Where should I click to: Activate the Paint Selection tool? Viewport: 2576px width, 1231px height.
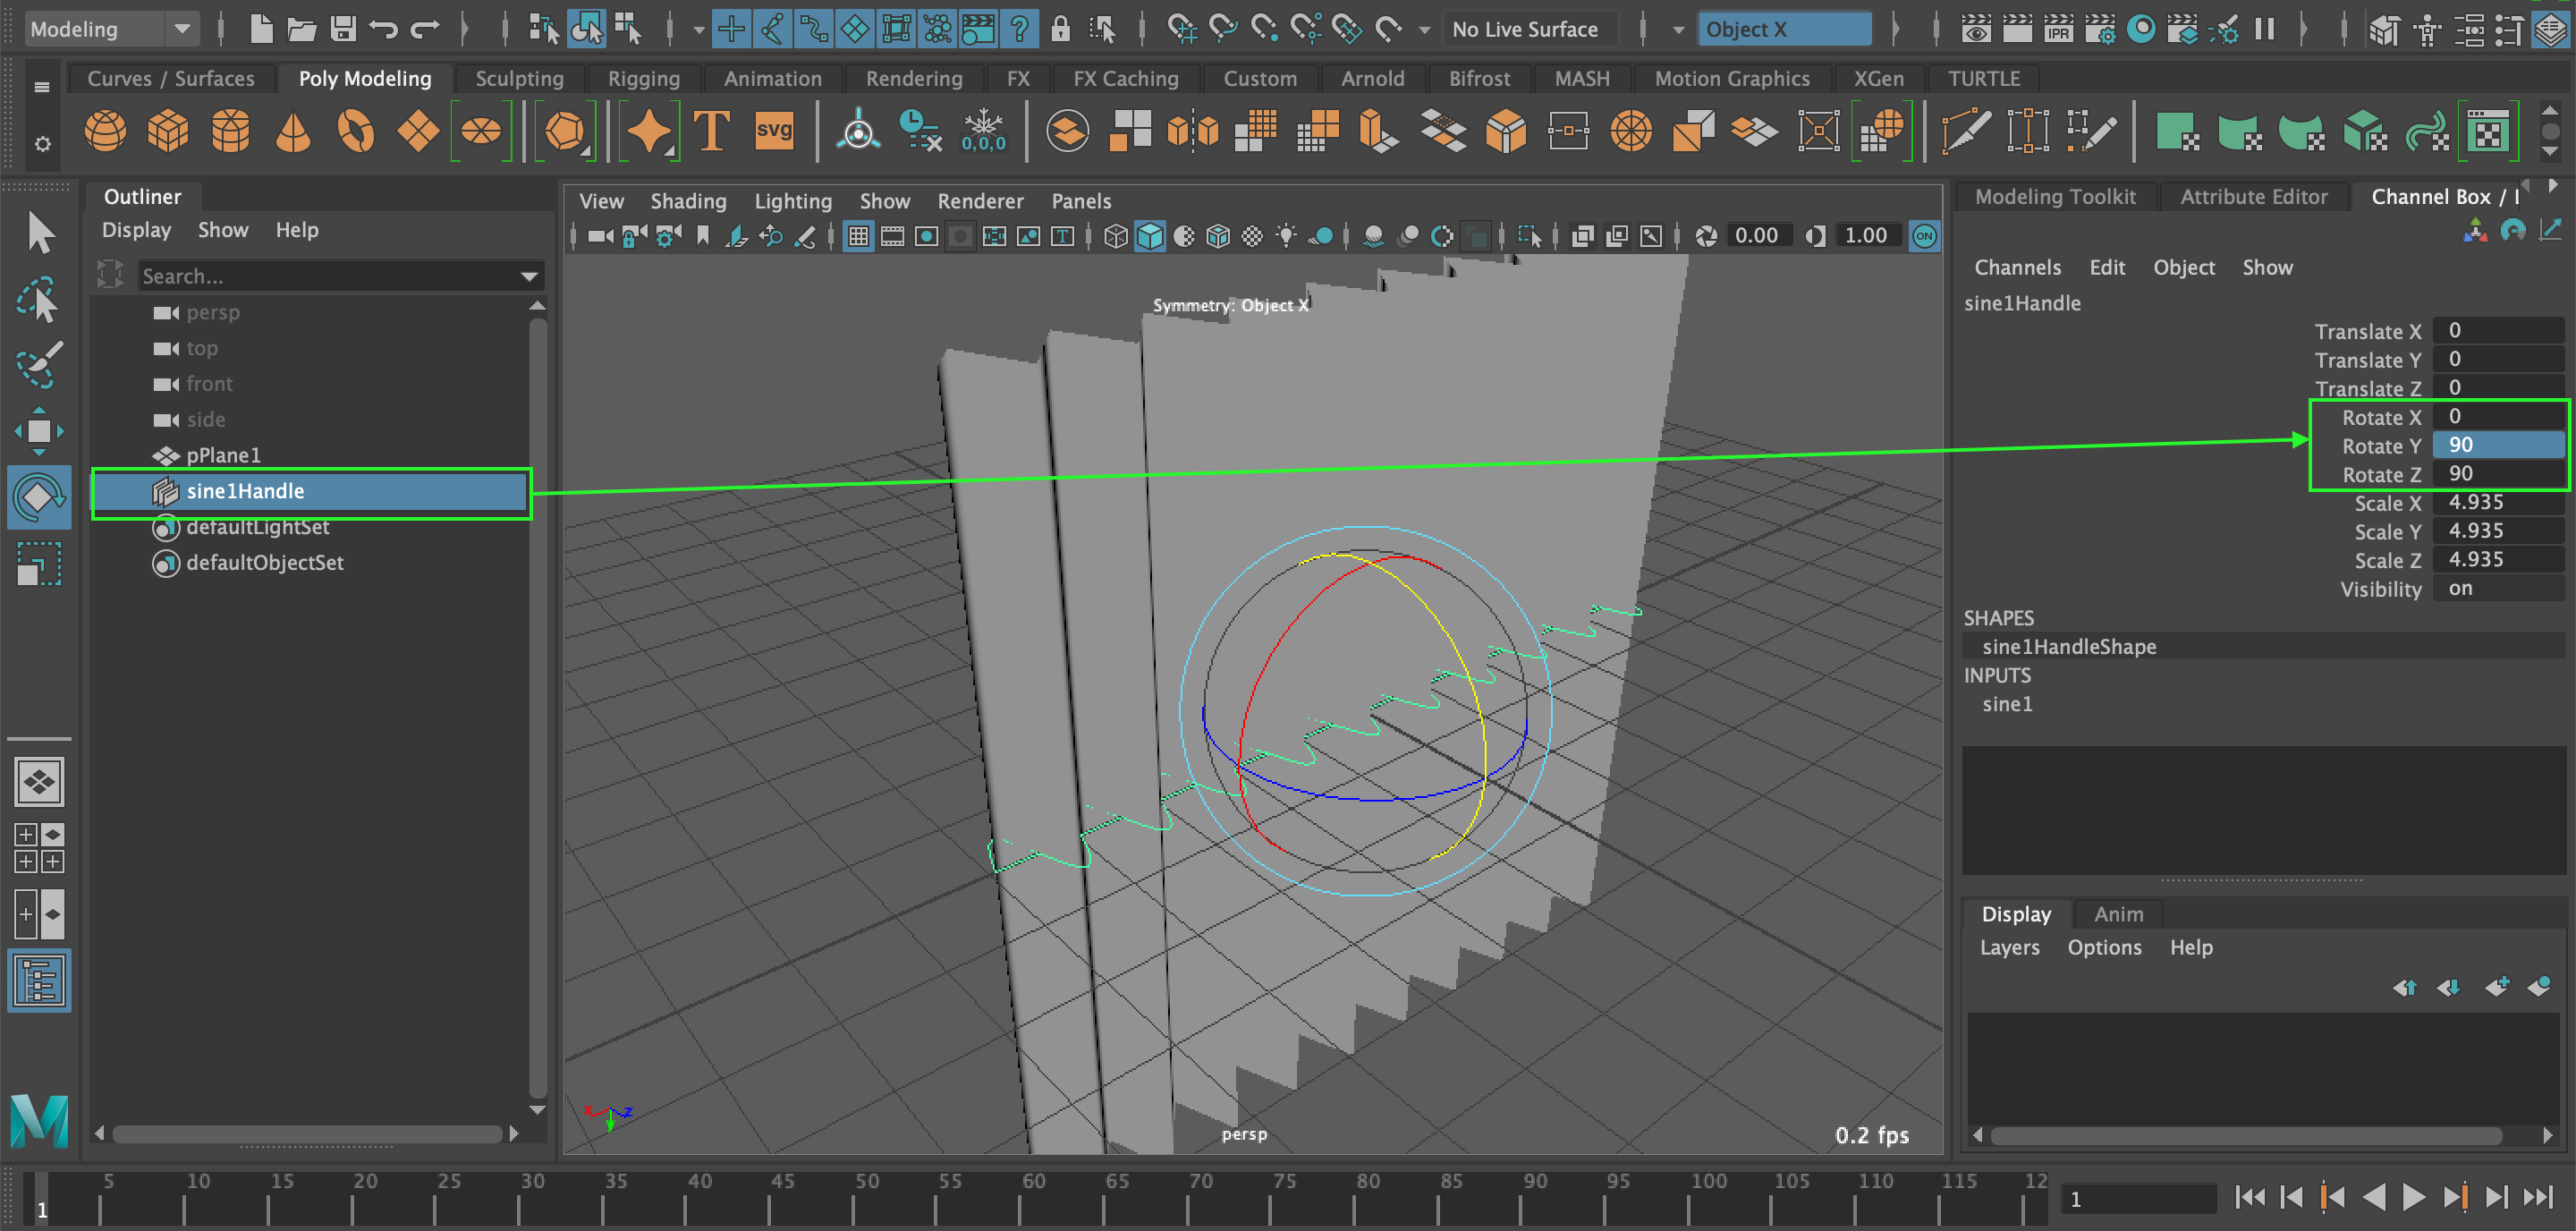[x=40, y=364]
